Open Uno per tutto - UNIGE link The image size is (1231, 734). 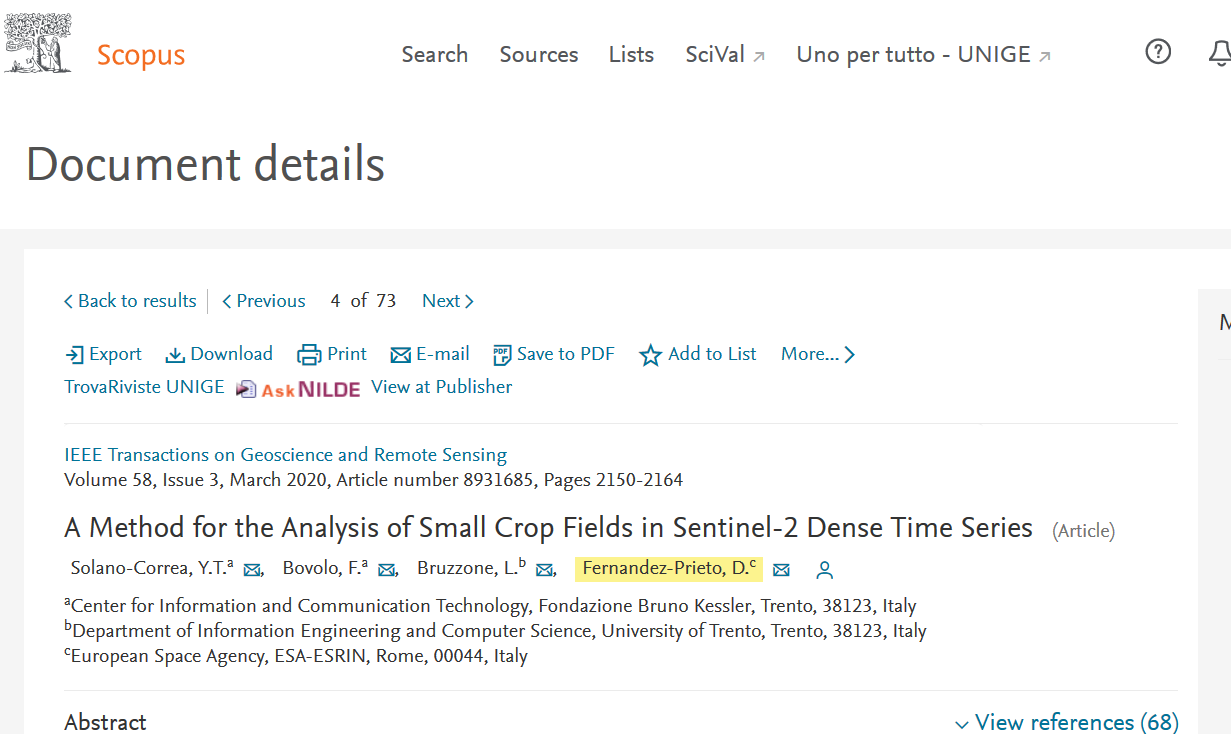click(x=923, y=54)
